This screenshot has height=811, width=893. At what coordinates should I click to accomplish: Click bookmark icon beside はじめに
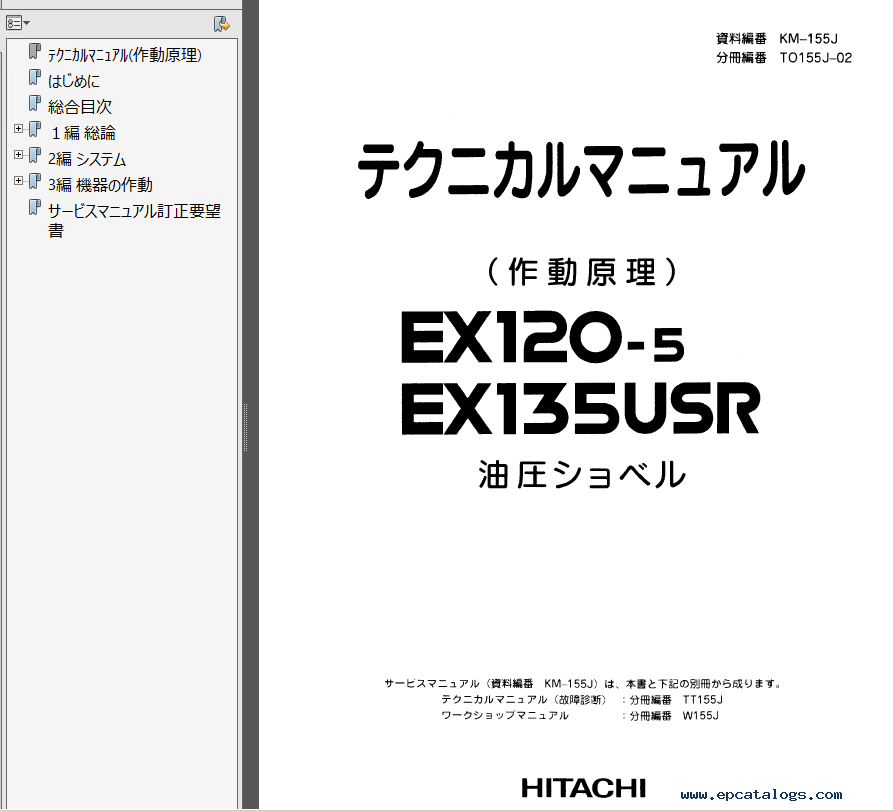35,77
